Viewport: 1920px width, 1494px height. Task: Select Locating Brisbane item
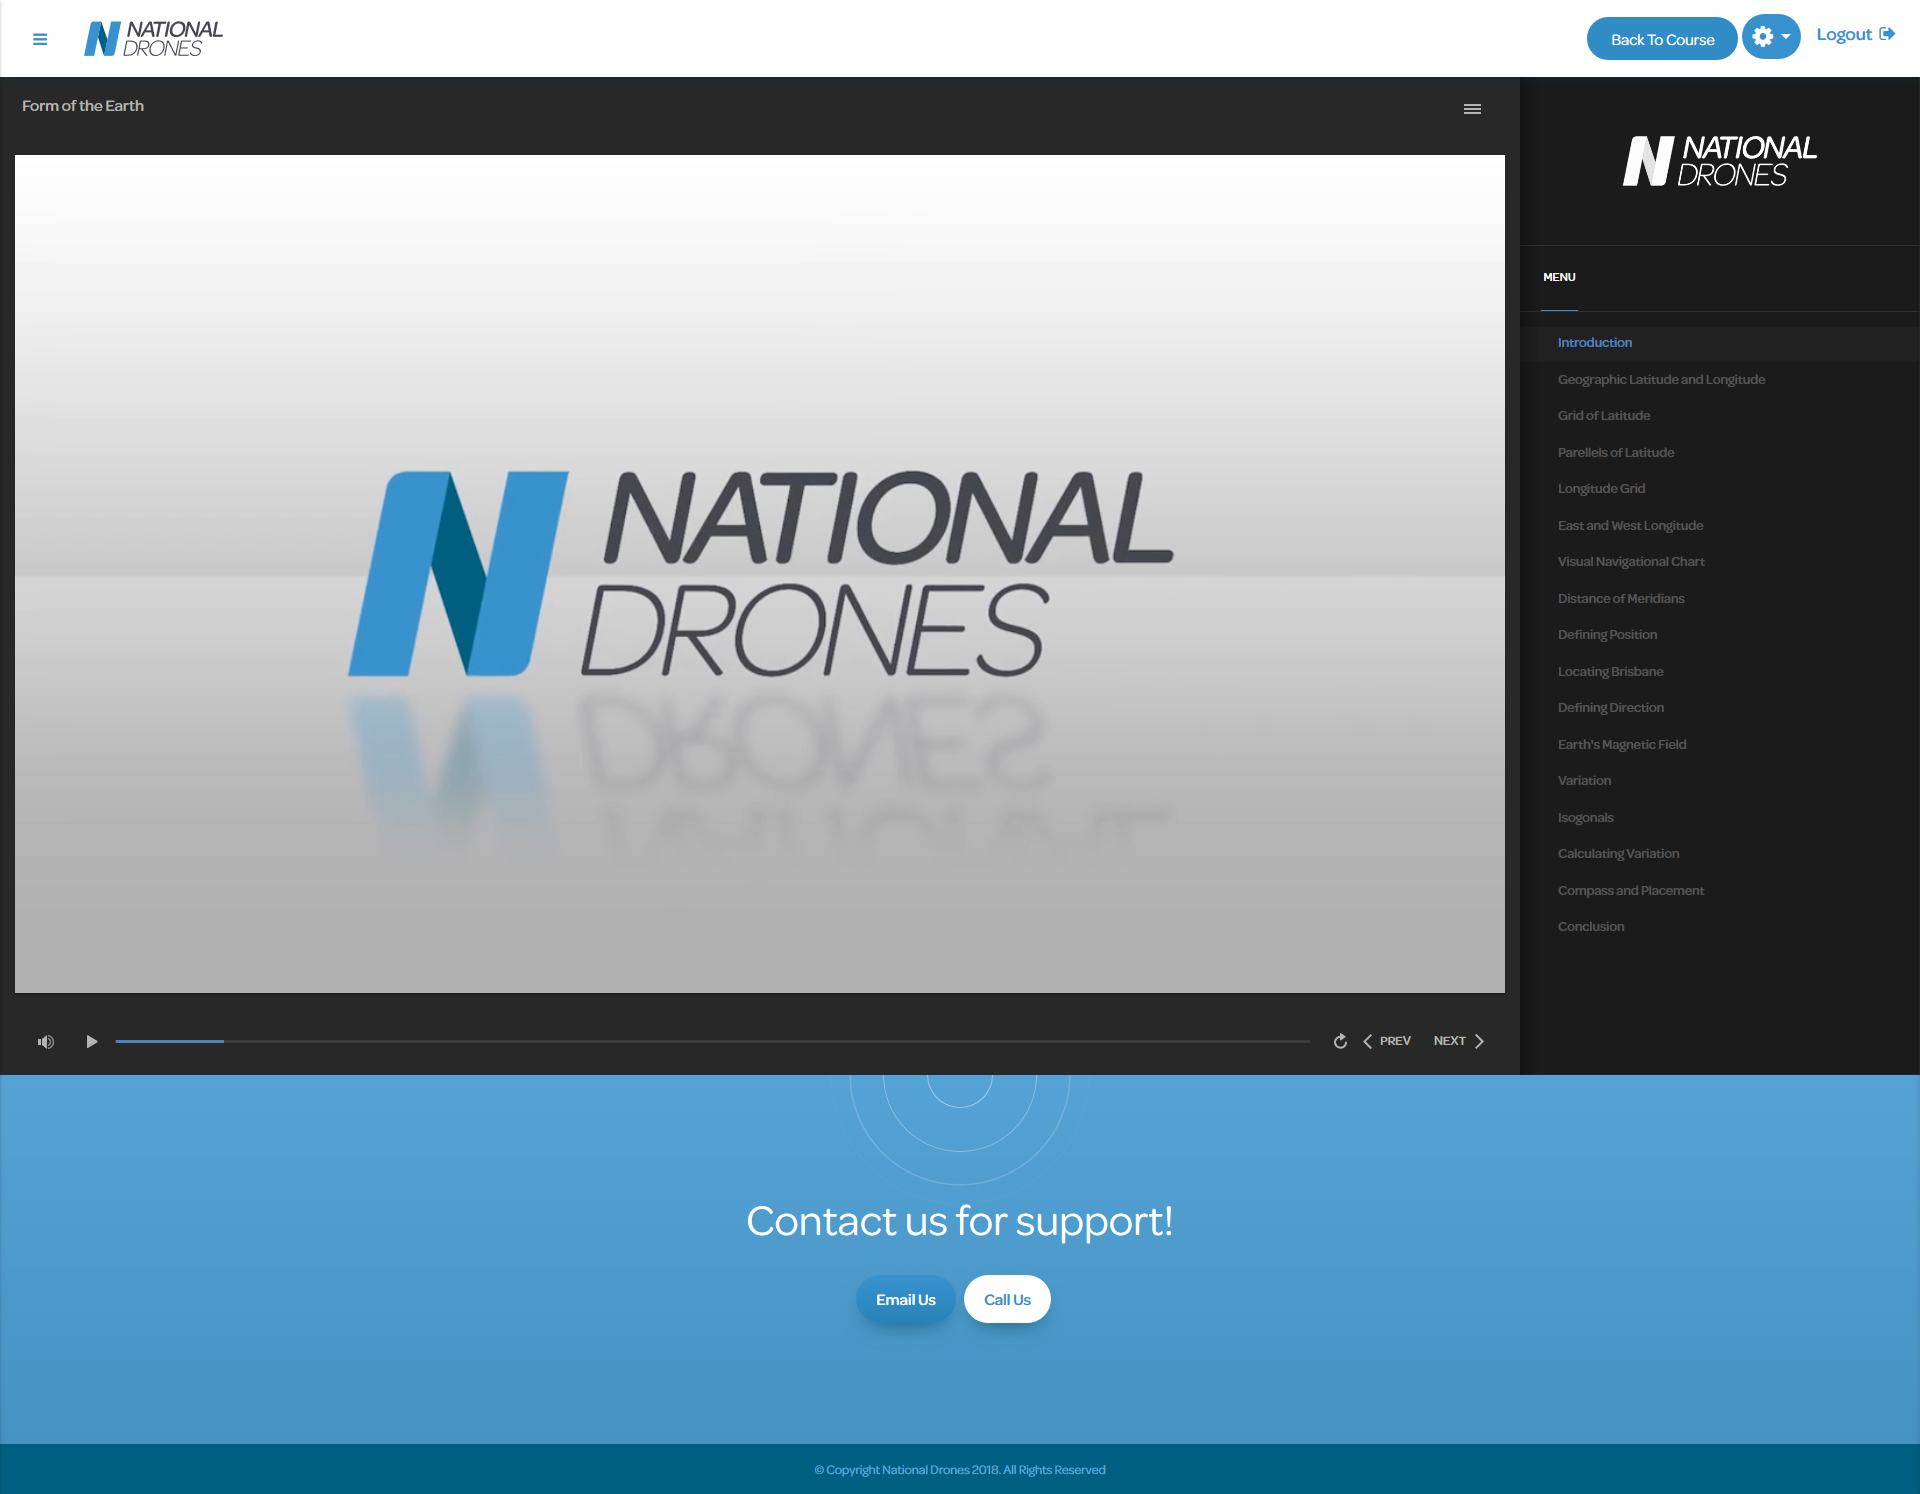click(1720, 672)
